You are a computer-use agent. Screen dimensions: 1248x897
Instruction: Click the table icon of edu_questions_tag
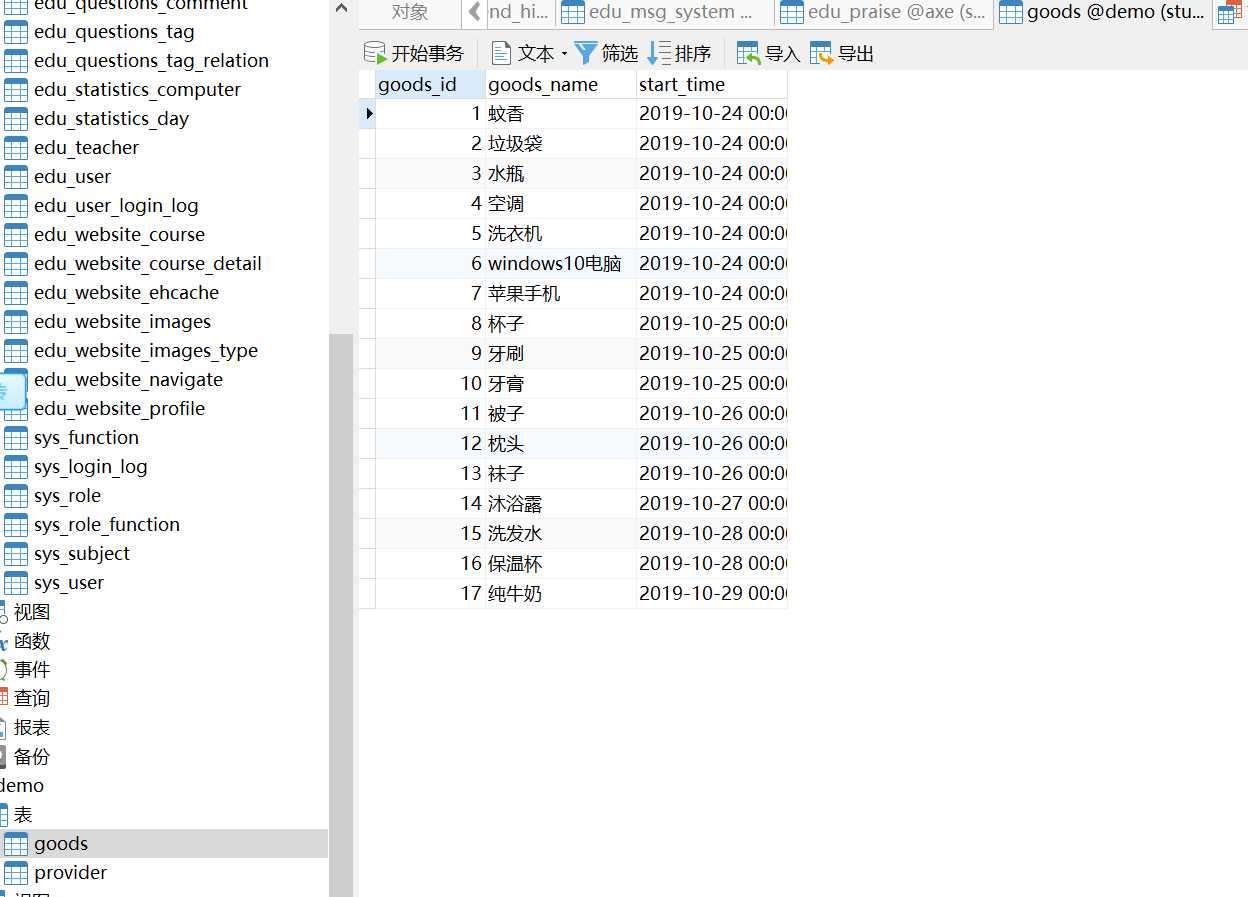coord(16,32)
